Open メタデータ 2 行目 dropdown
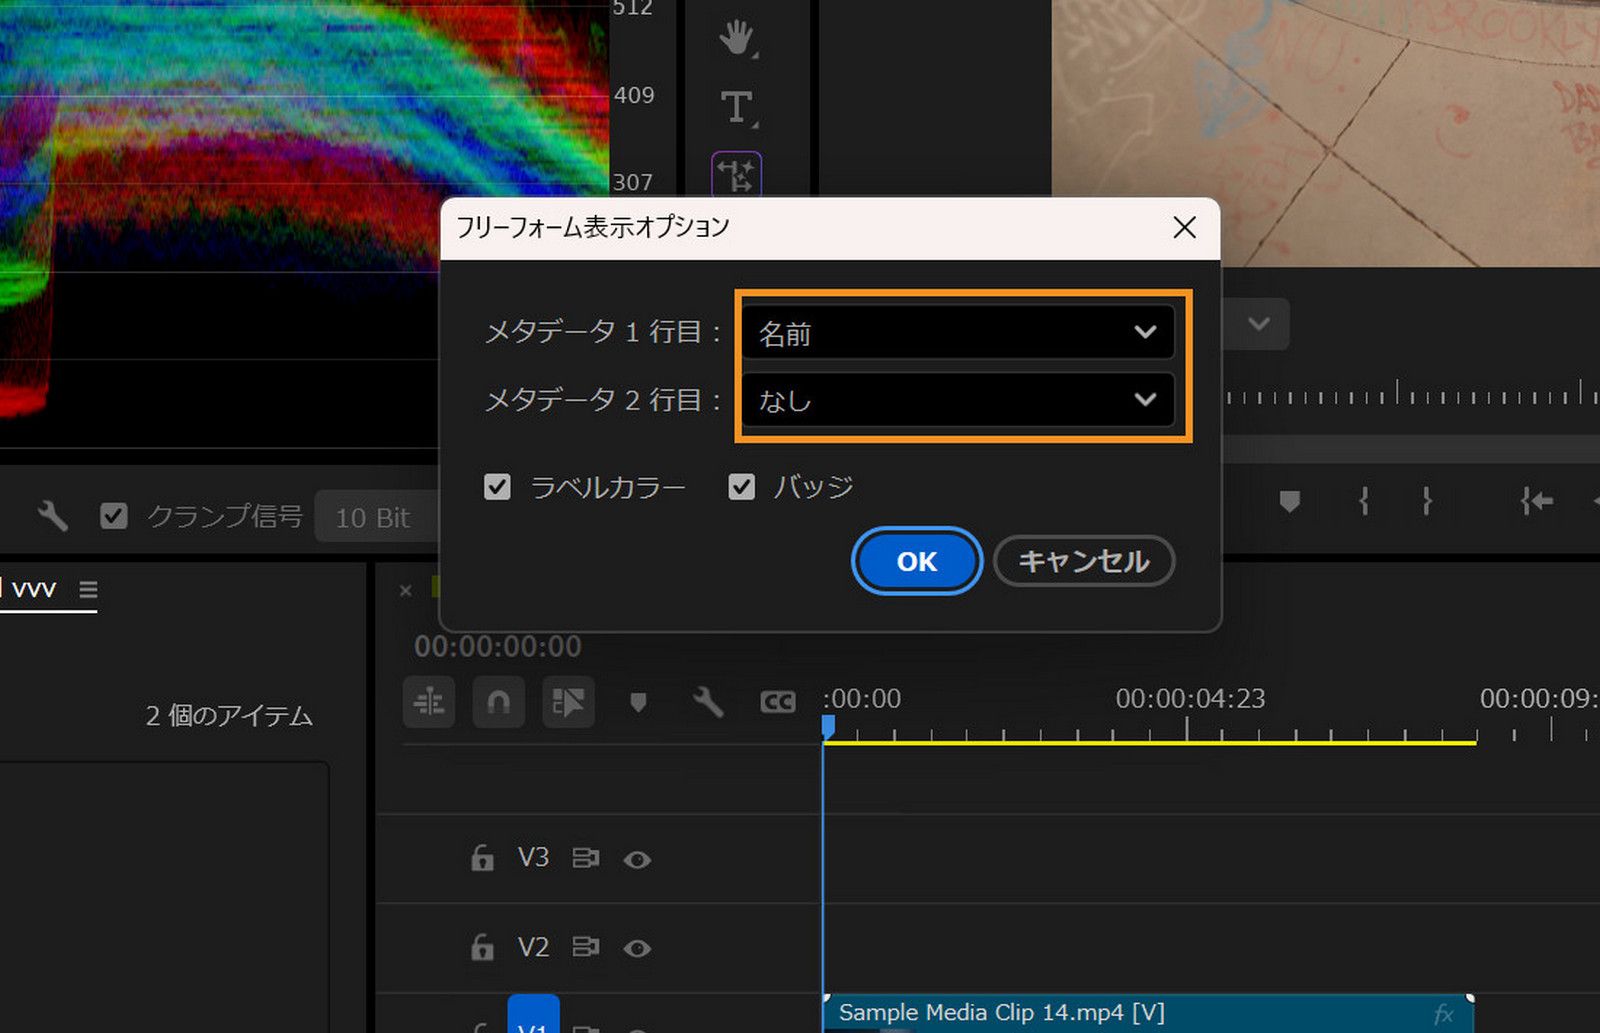This screenshot has height=1033, width=1600. click(x=957, y=400)
